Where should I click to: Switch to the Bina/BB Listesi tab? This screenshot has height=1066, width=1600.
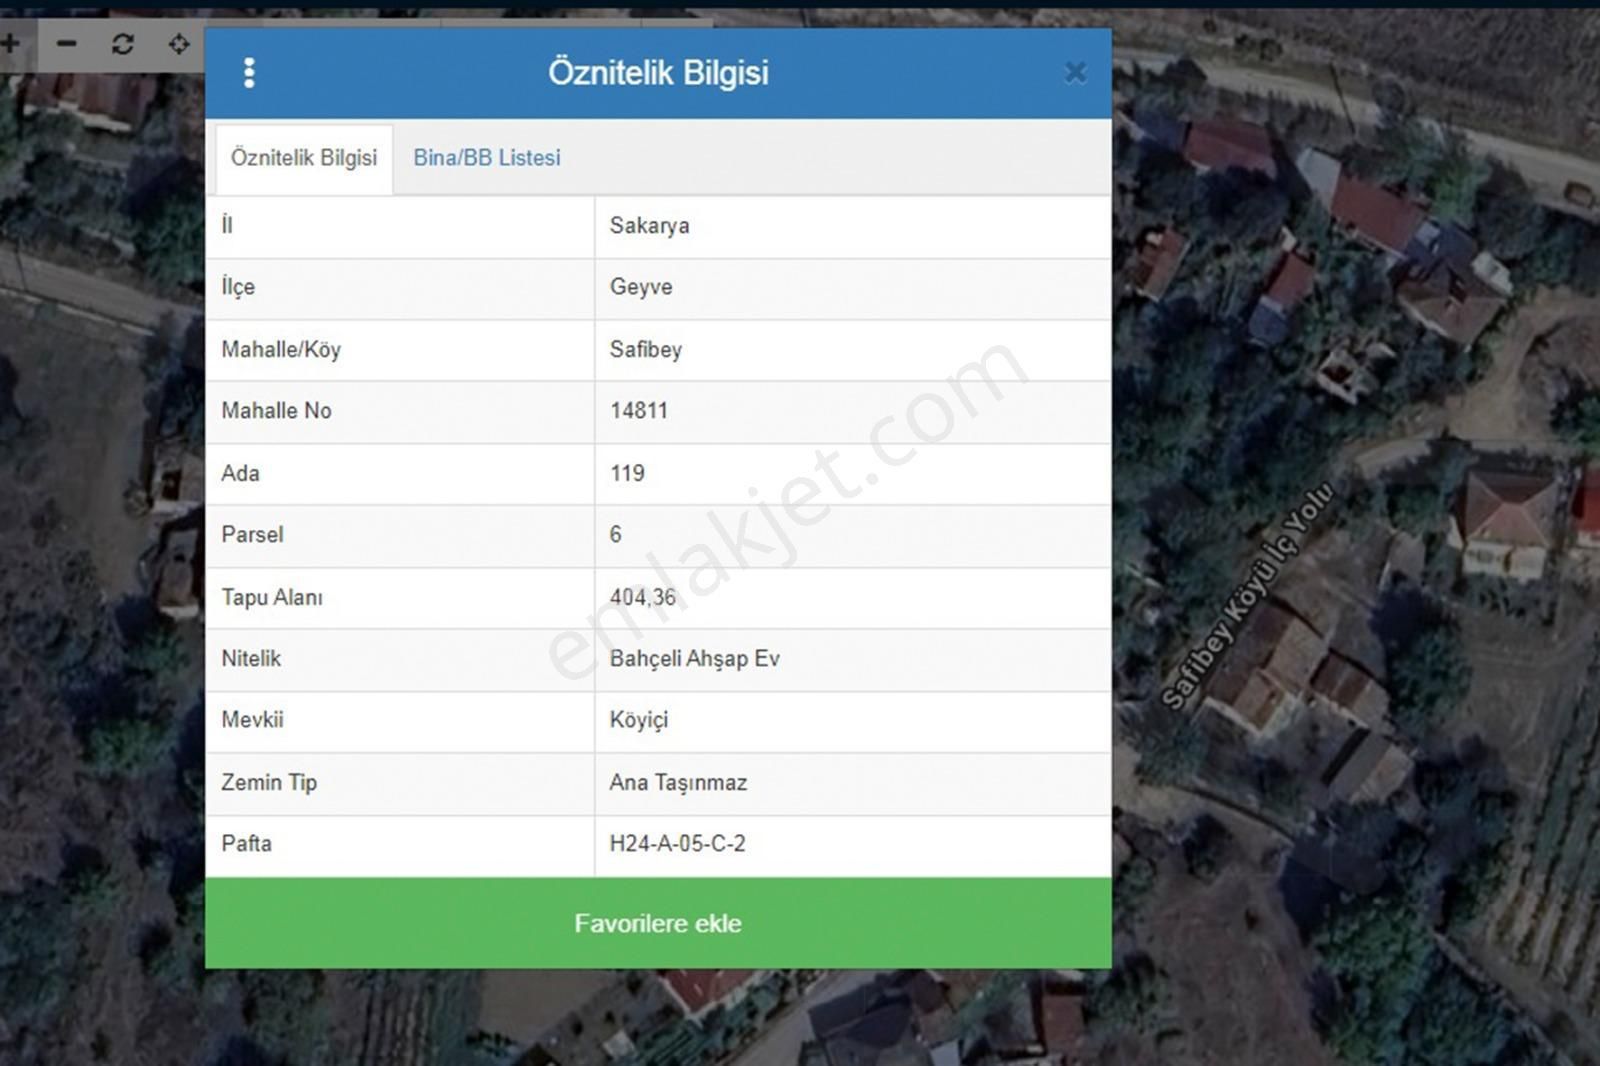click(x=486, y=158)
